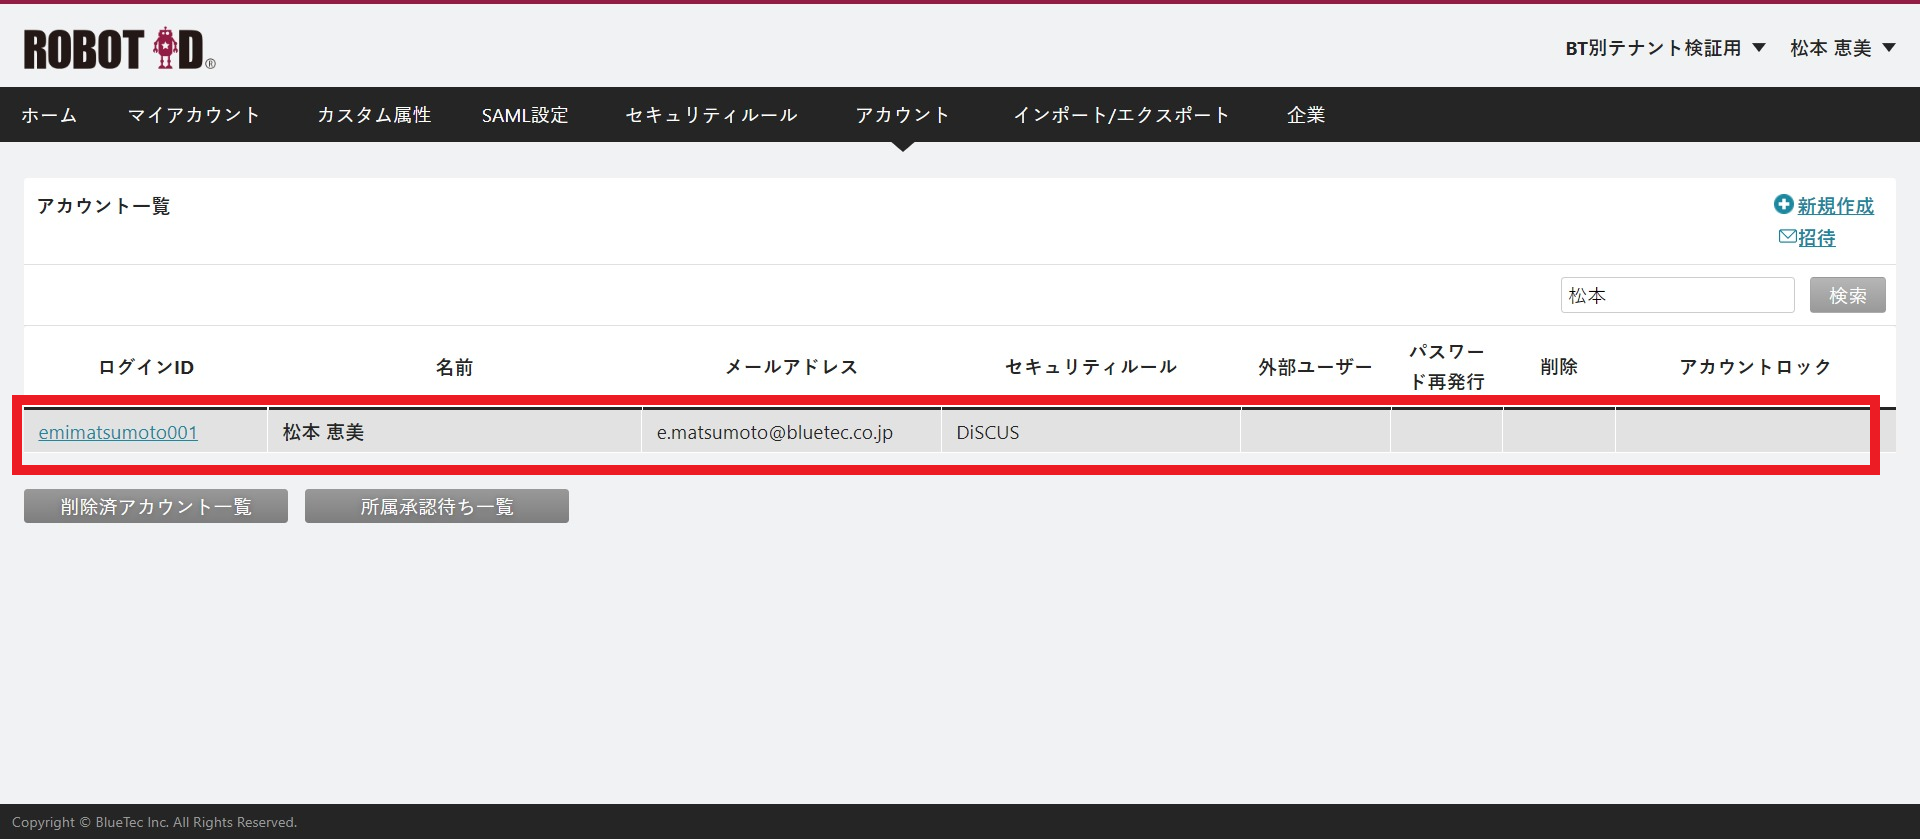1920x839 pixels.
Task: Show the 削除済アカウント一覧 list
Action: pyautogui.click(x=156, y=506)
